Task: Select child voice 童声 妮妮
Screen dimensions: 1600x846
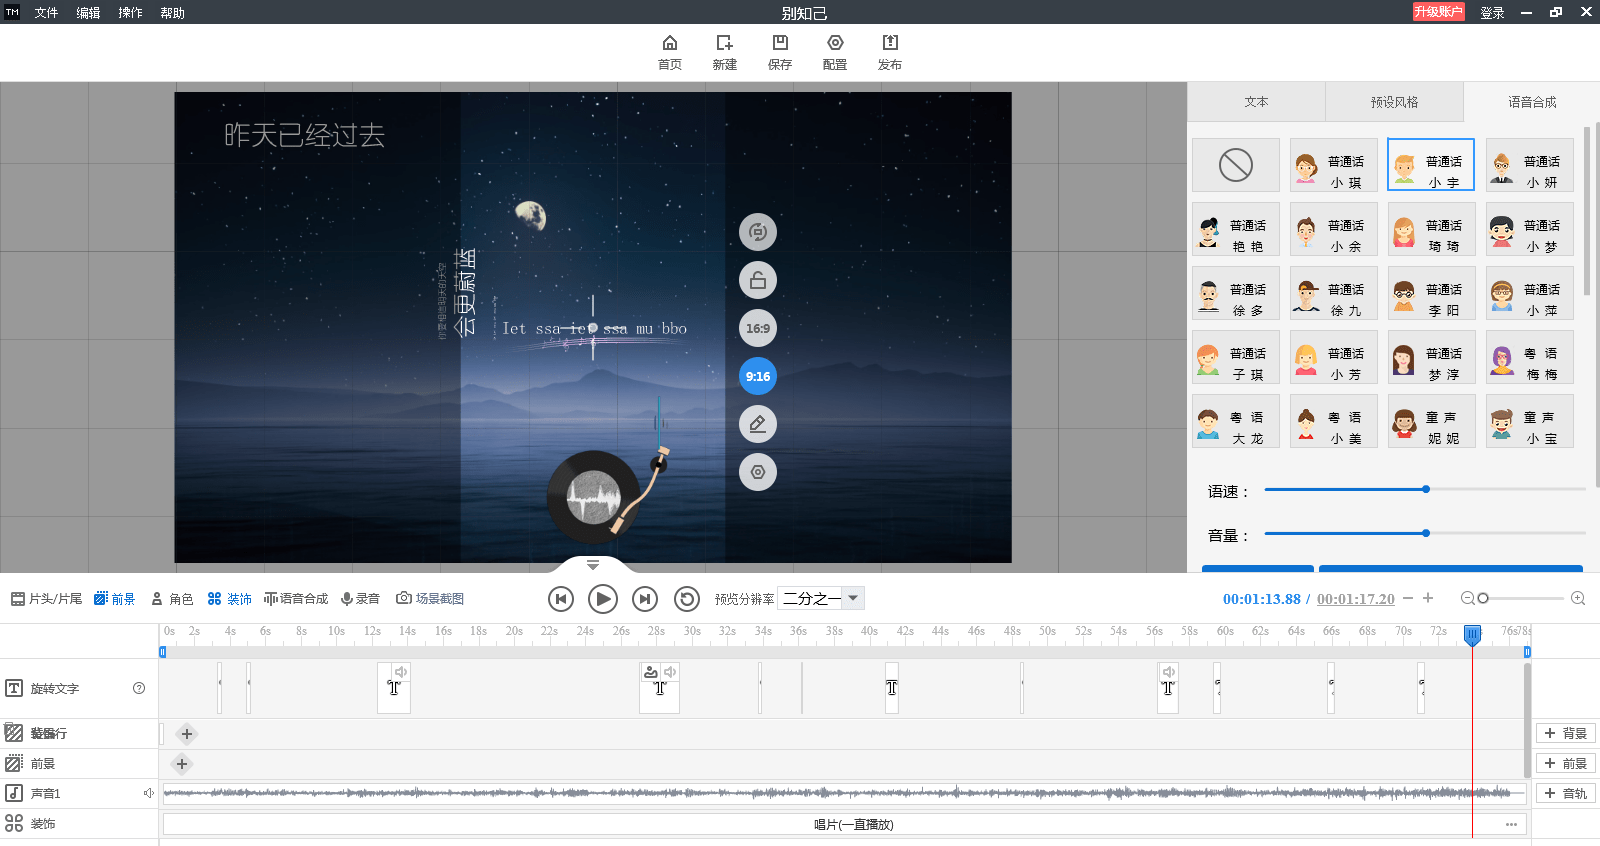Action: tap(1432, 421)
